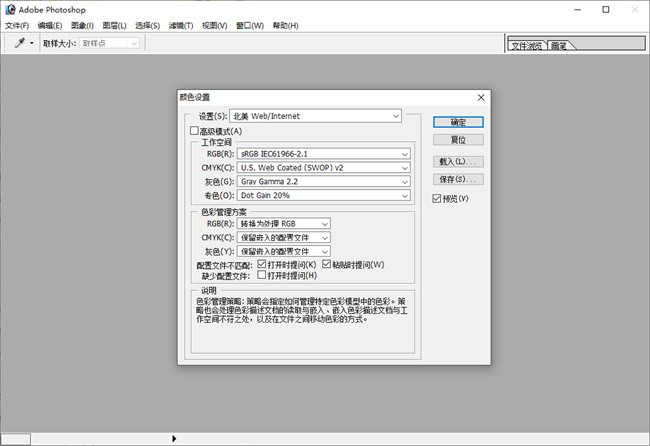The width and height of the screenshot is (650, 446).
Task: Select the Eyedropper tool icon in options bar
Action: coord(19,44)
